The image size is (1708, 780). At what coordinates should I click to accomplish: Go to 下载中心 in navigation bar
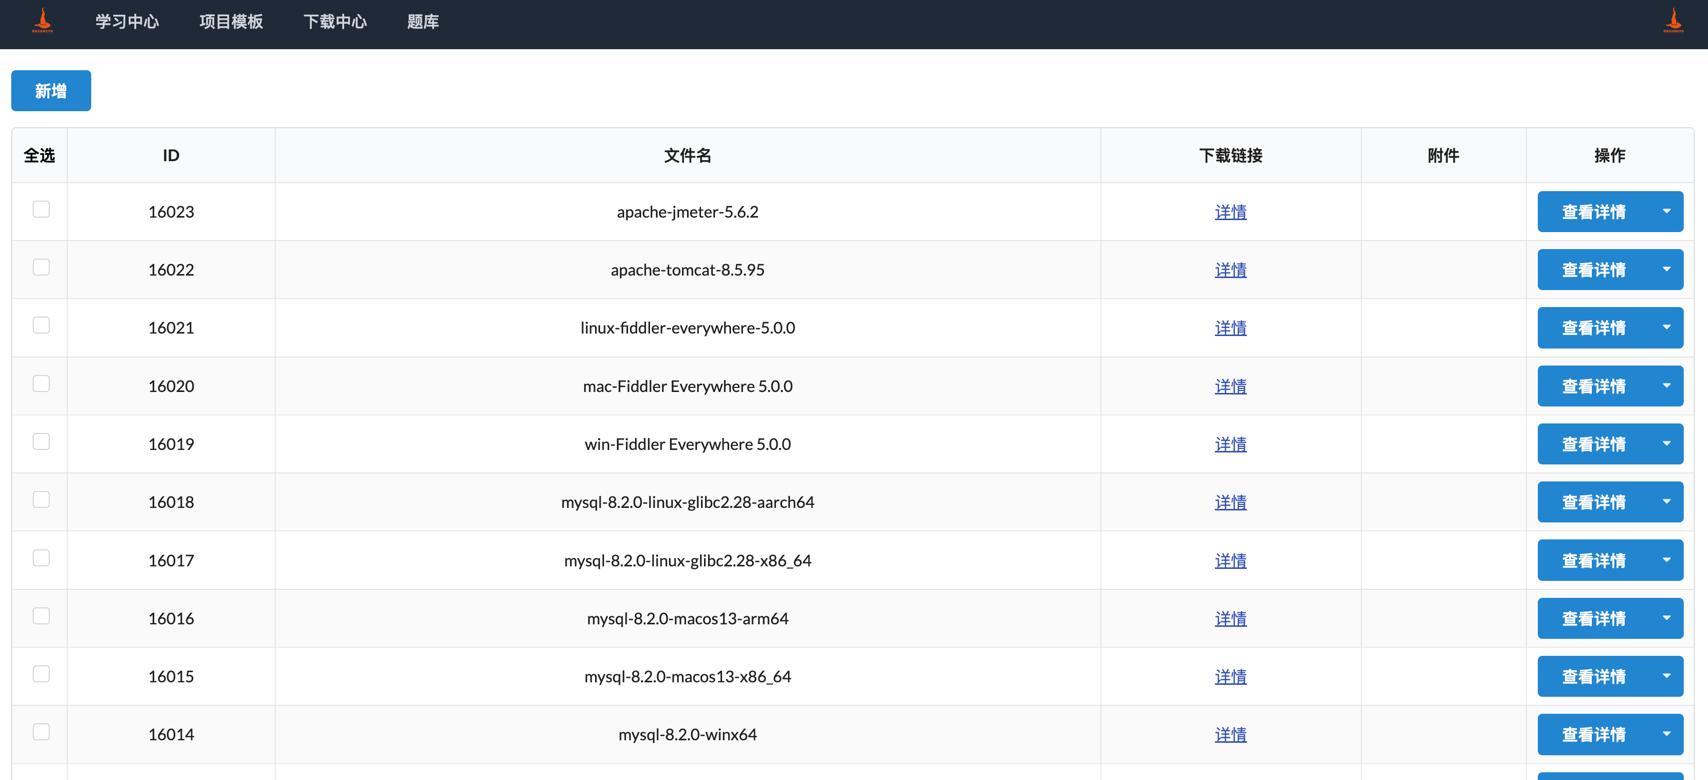335,22
